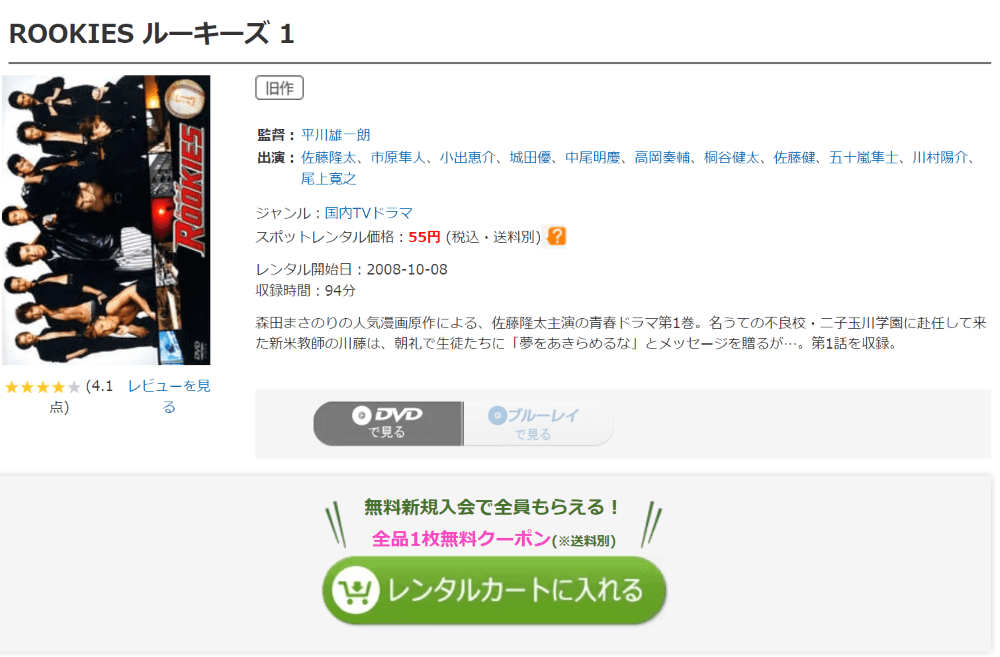Viewport: 1000px width, 657px height.
Task: Open the 国内TVドラマ genre link
Action: point(369,213)
